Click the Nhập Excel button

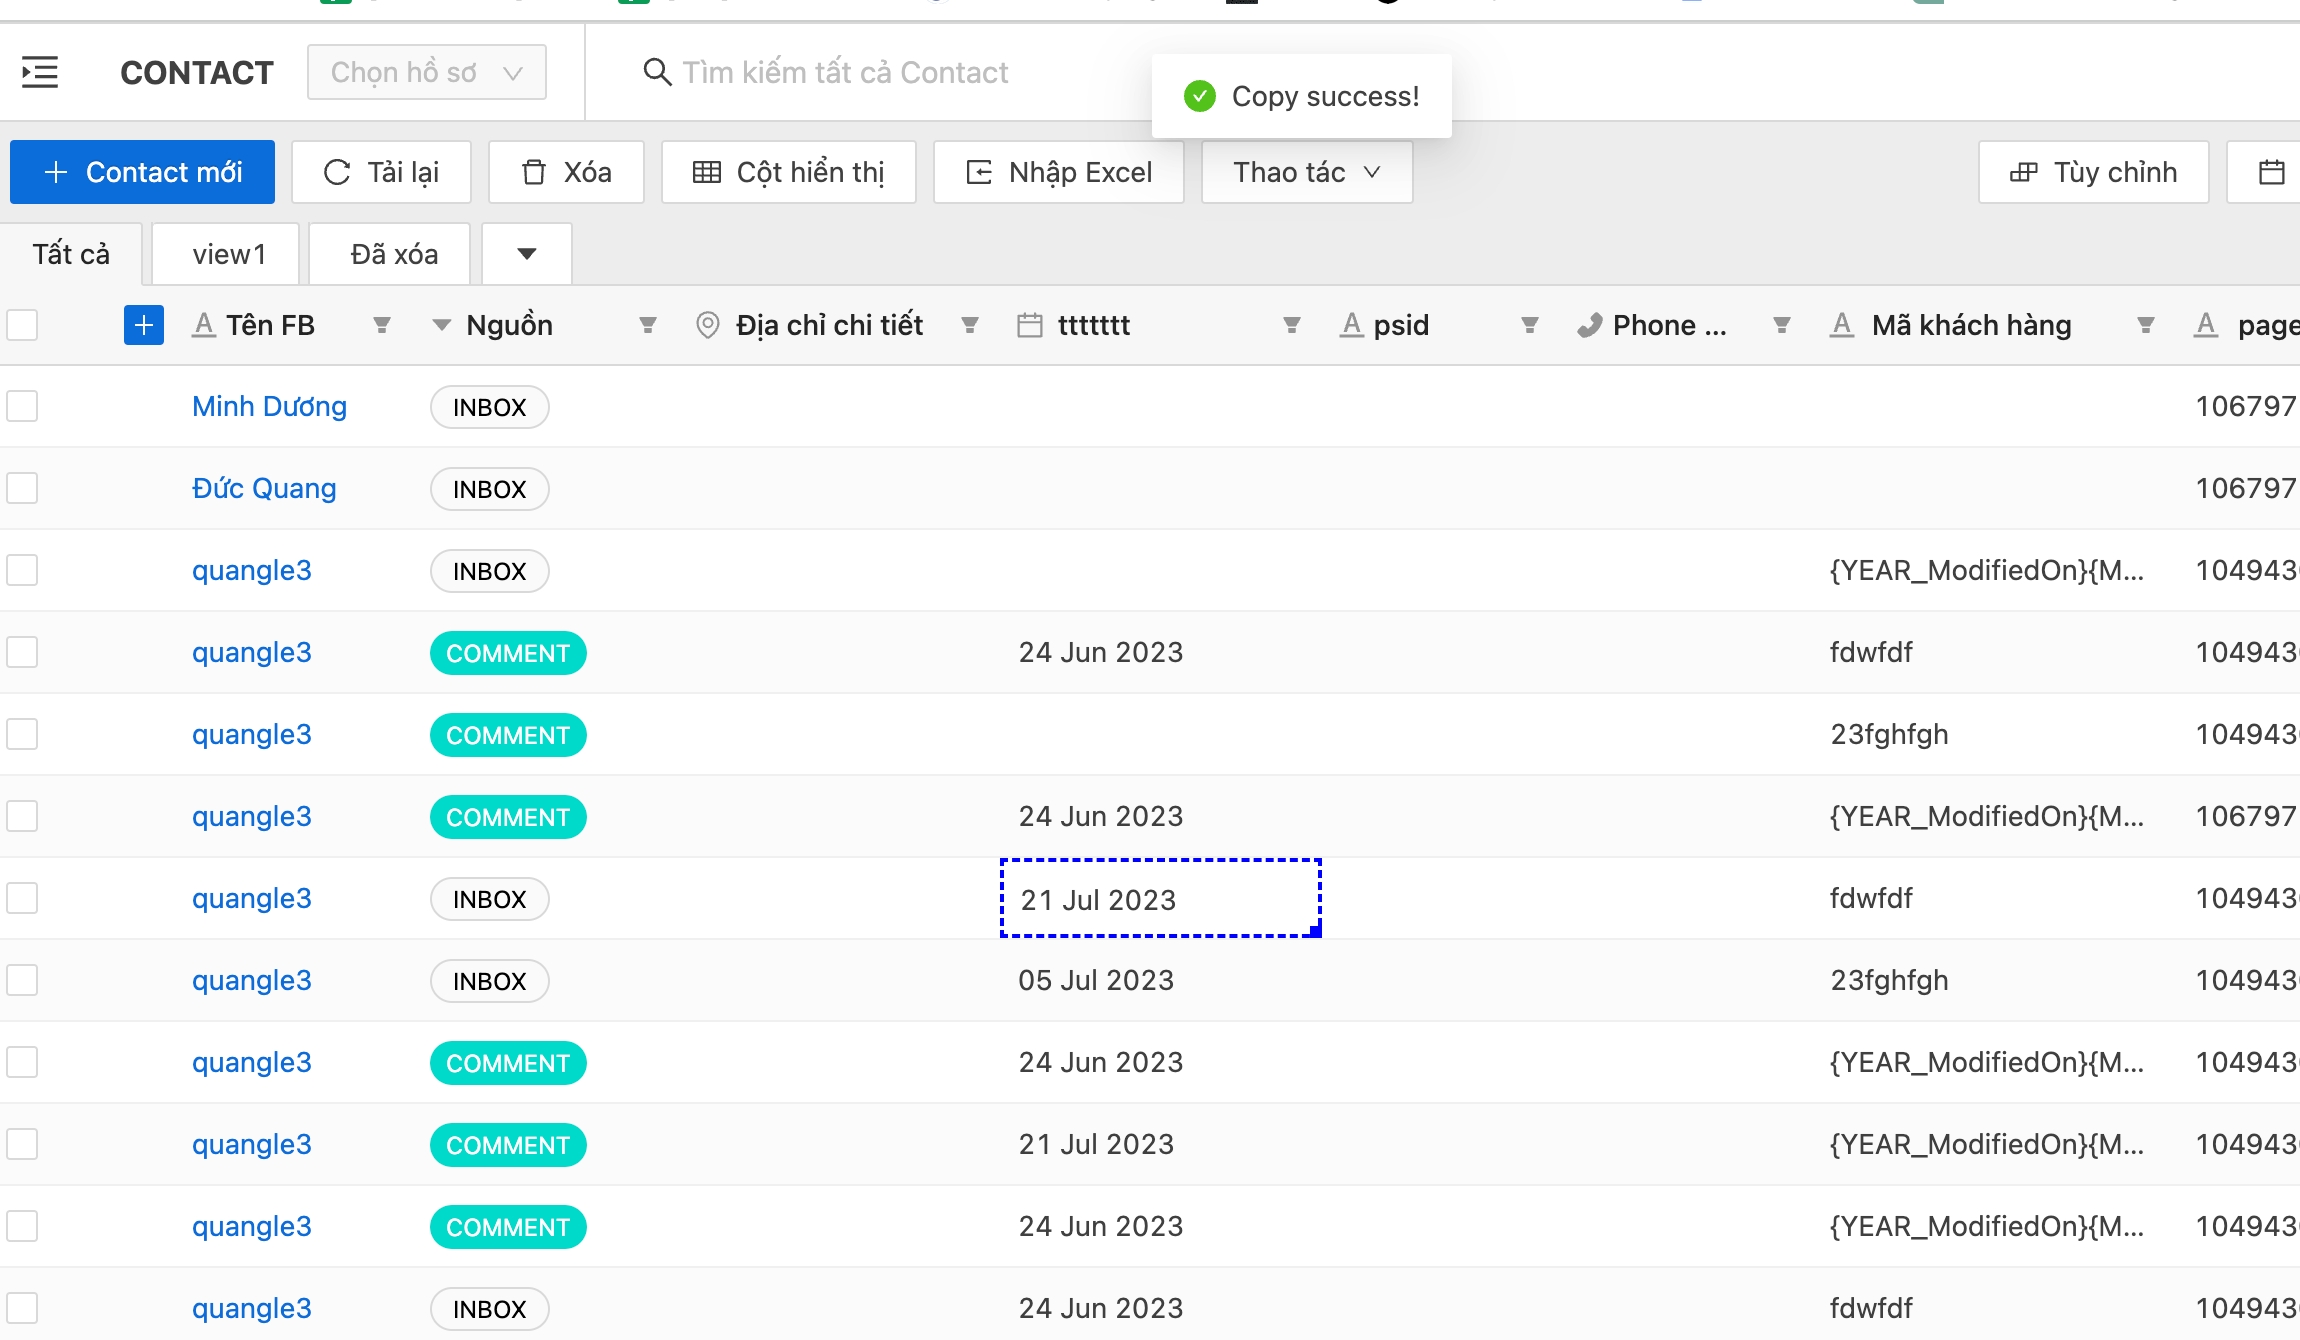point(1059,172)
